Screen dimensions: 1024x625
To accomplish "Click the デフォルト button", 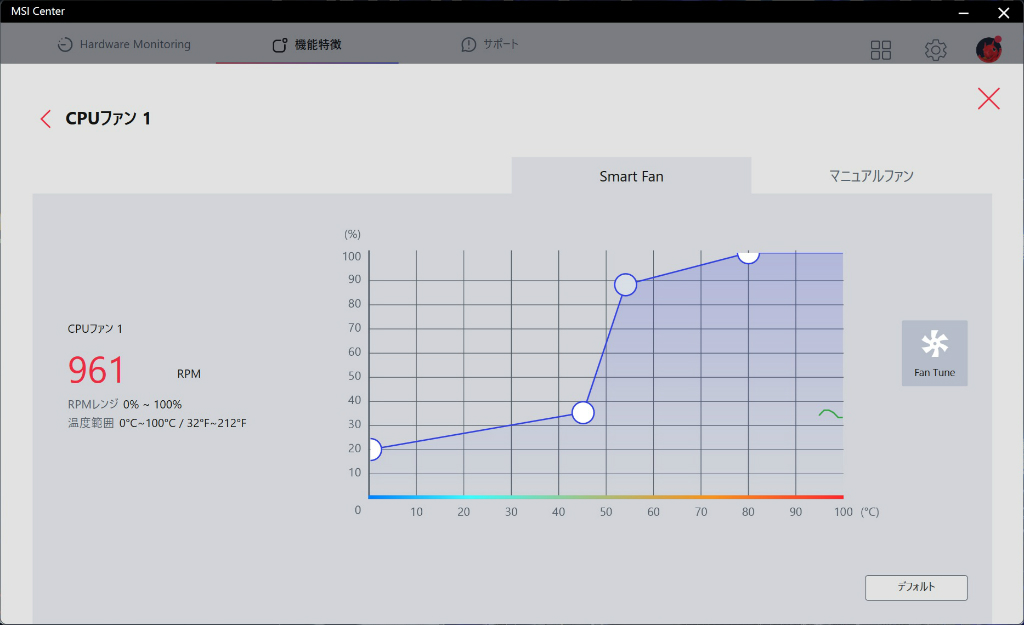I will point(916,587).
